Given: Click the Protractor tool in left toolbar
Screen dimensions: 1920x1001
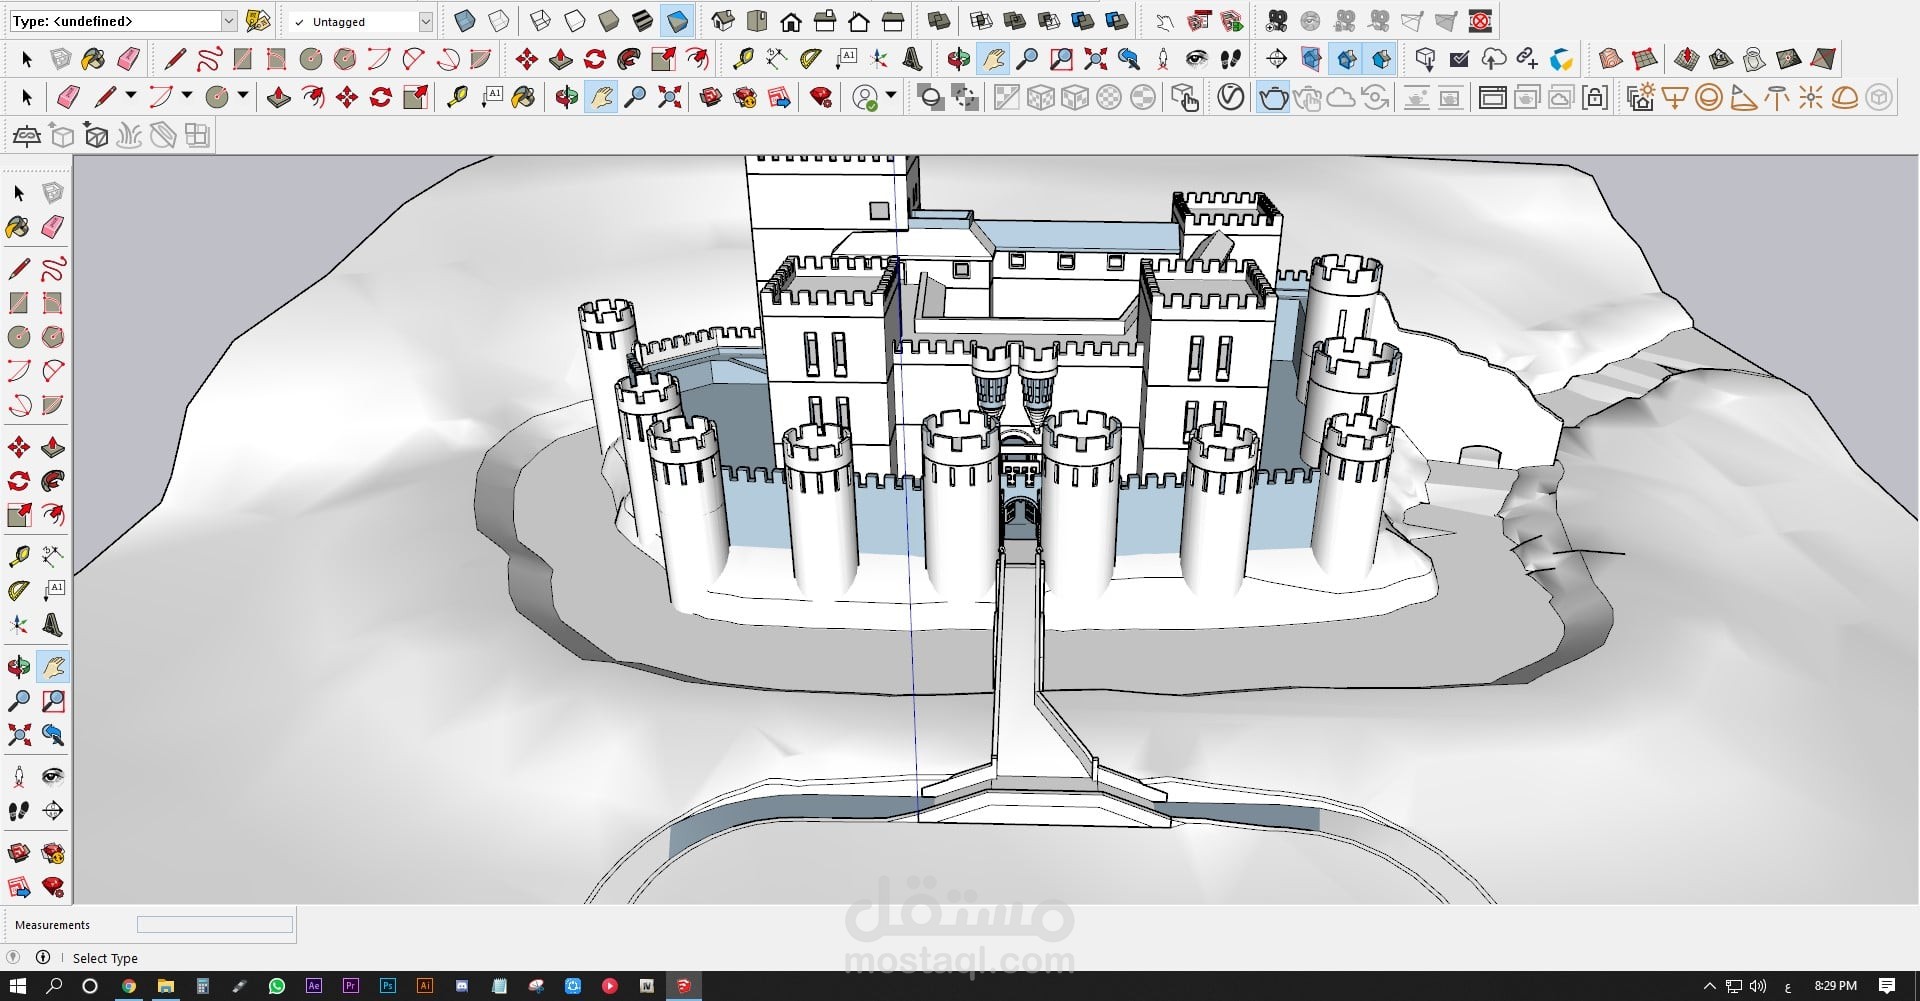Looking at the screenshot, I should (x=18, y=591).
